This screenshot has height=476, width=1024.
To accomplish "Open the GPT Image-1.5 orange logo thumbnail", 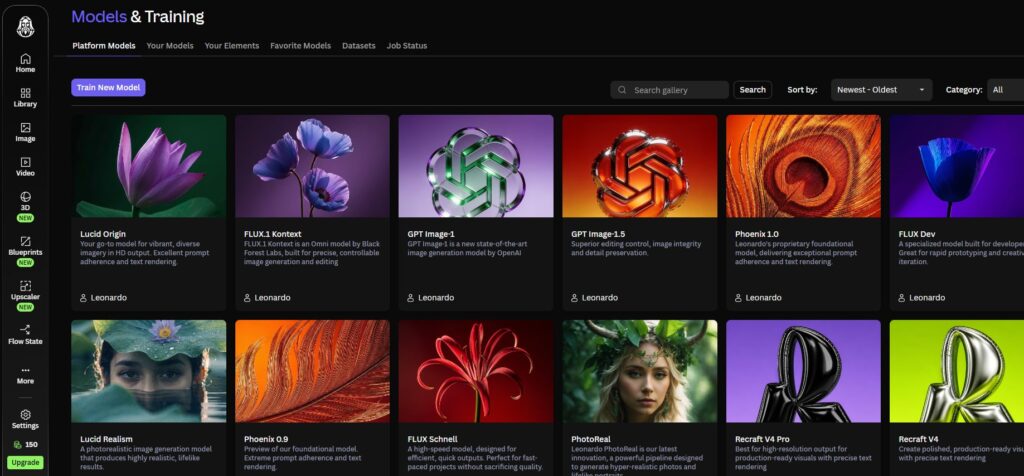I will (x=640, y=166).
